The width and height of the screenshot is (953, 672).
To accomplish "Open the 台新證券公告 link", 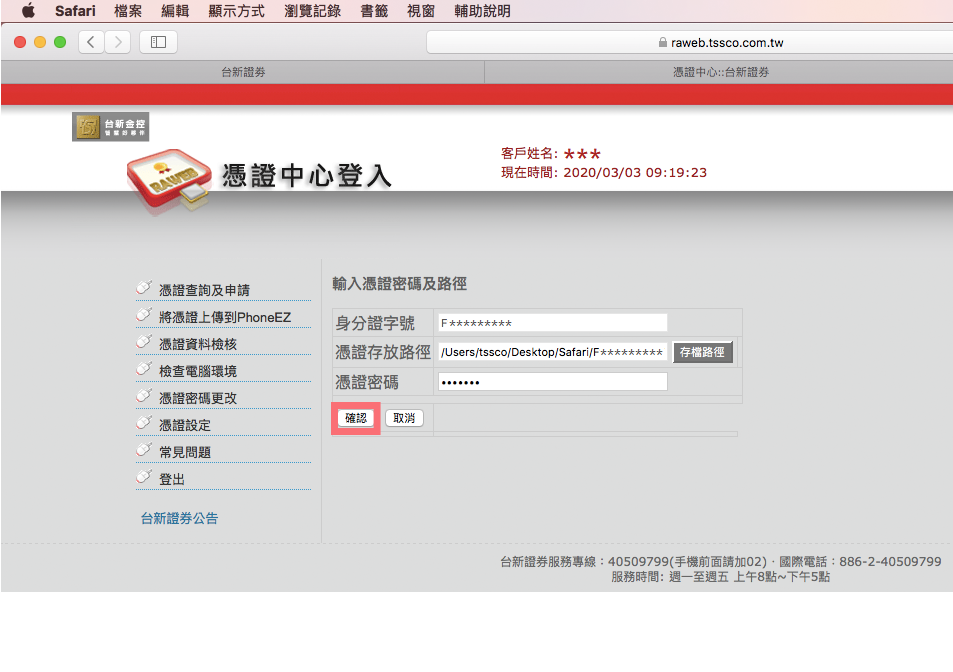I will tap(179, 518).
